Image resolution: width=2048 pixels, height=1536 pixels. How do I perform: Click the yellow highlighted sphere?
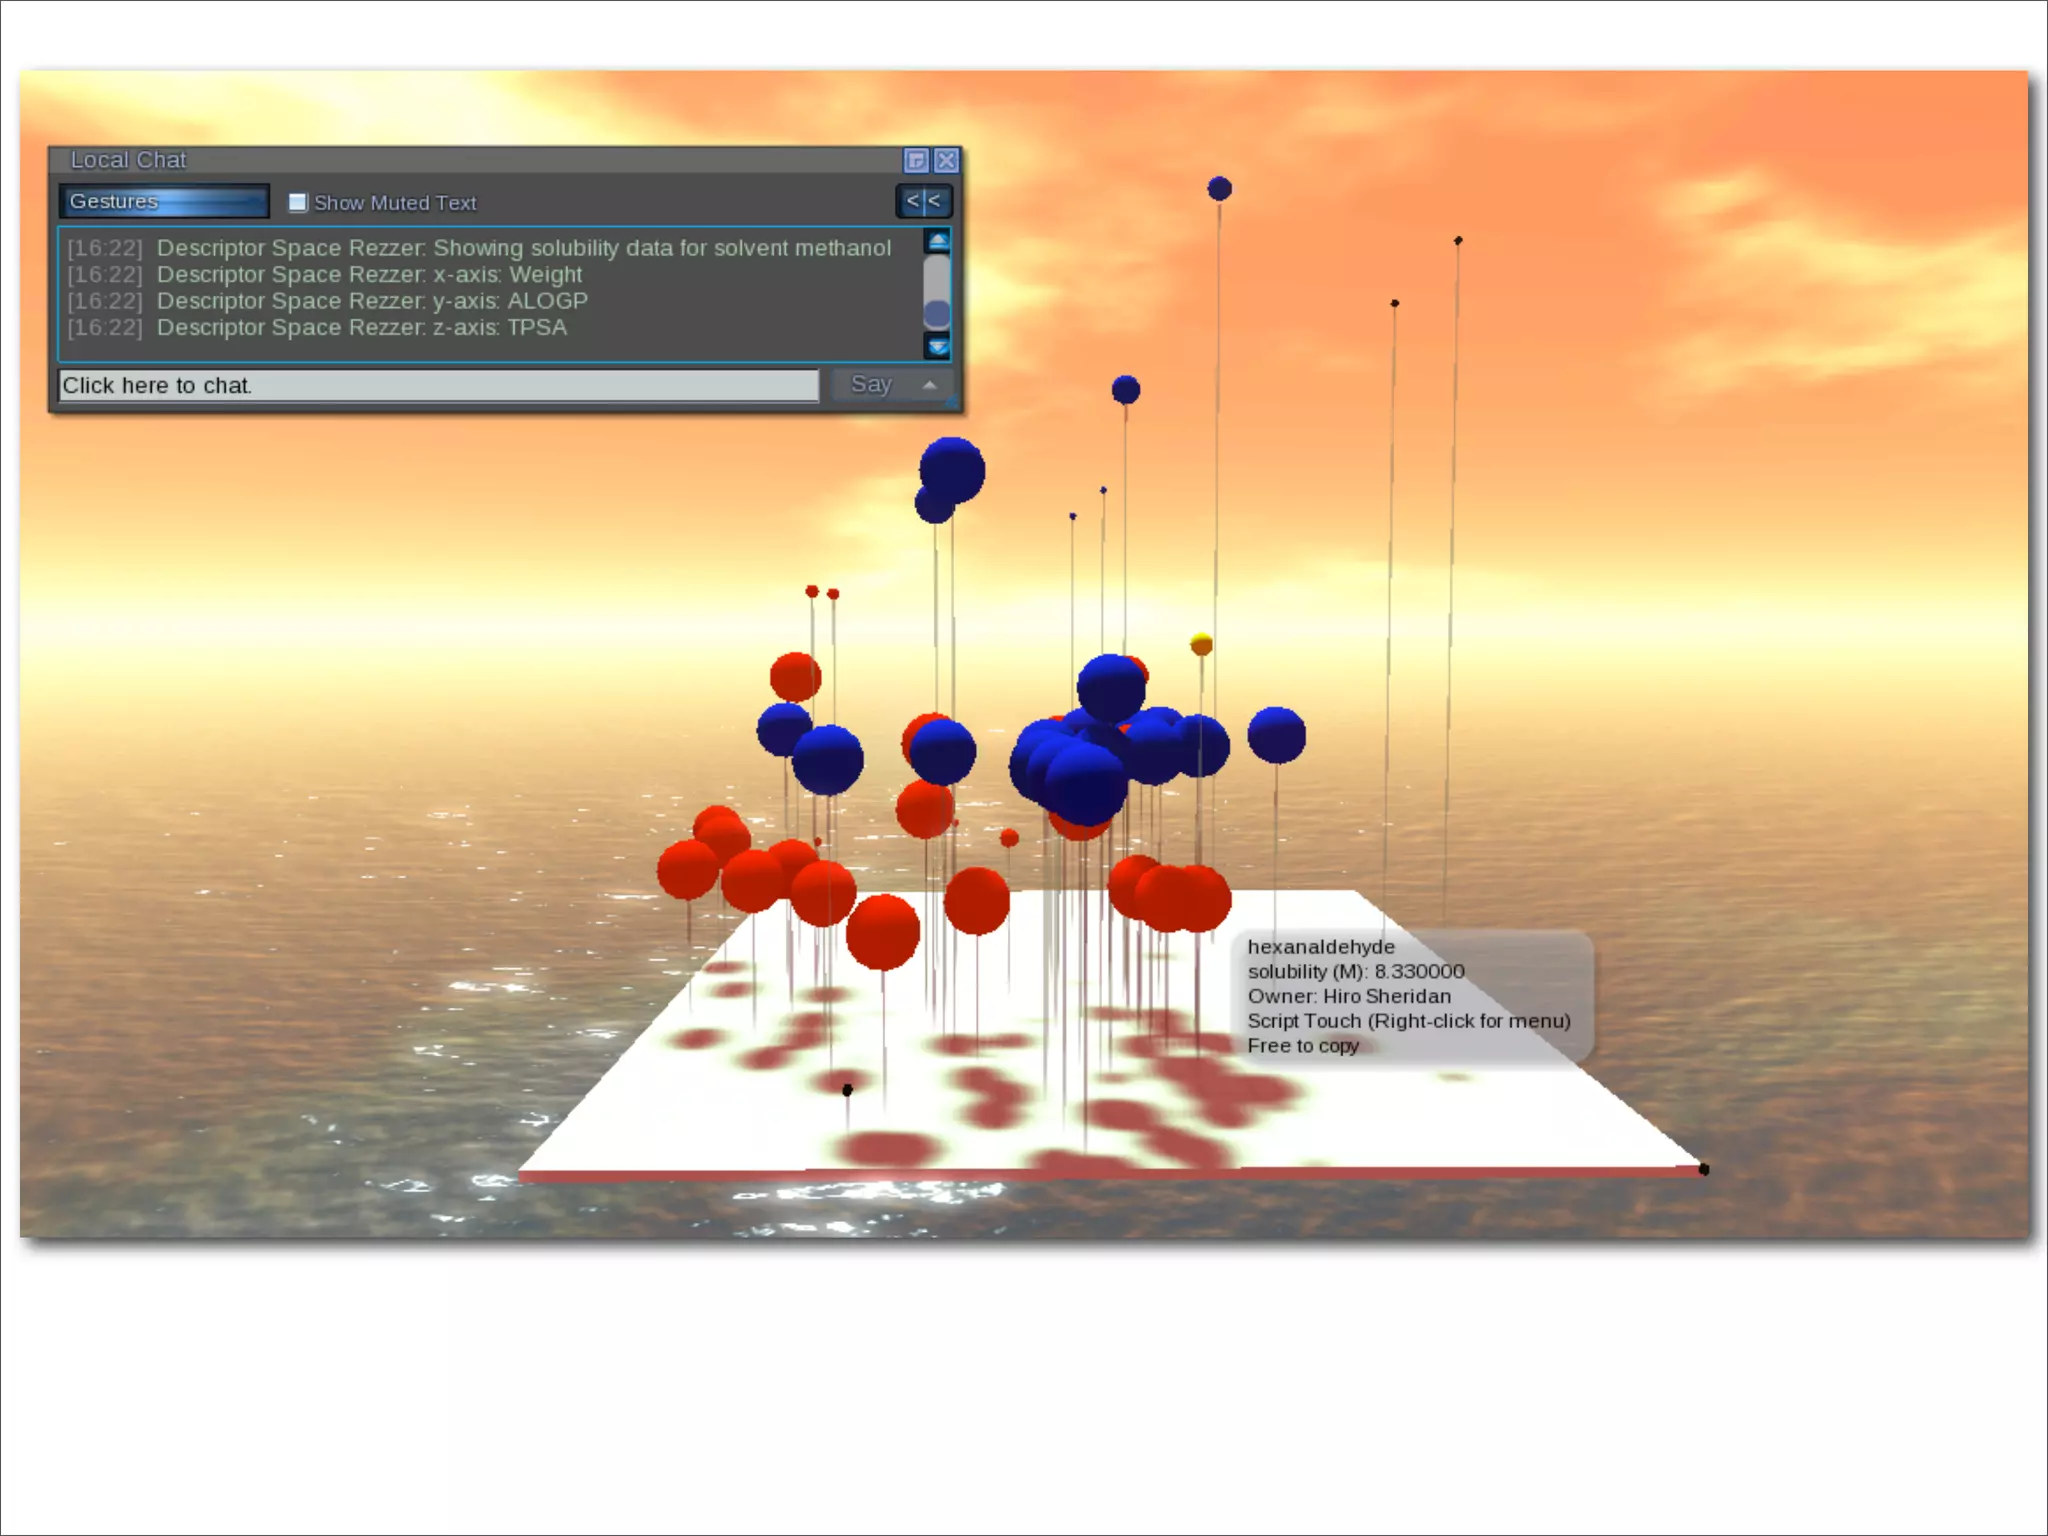coord(1202,645)
